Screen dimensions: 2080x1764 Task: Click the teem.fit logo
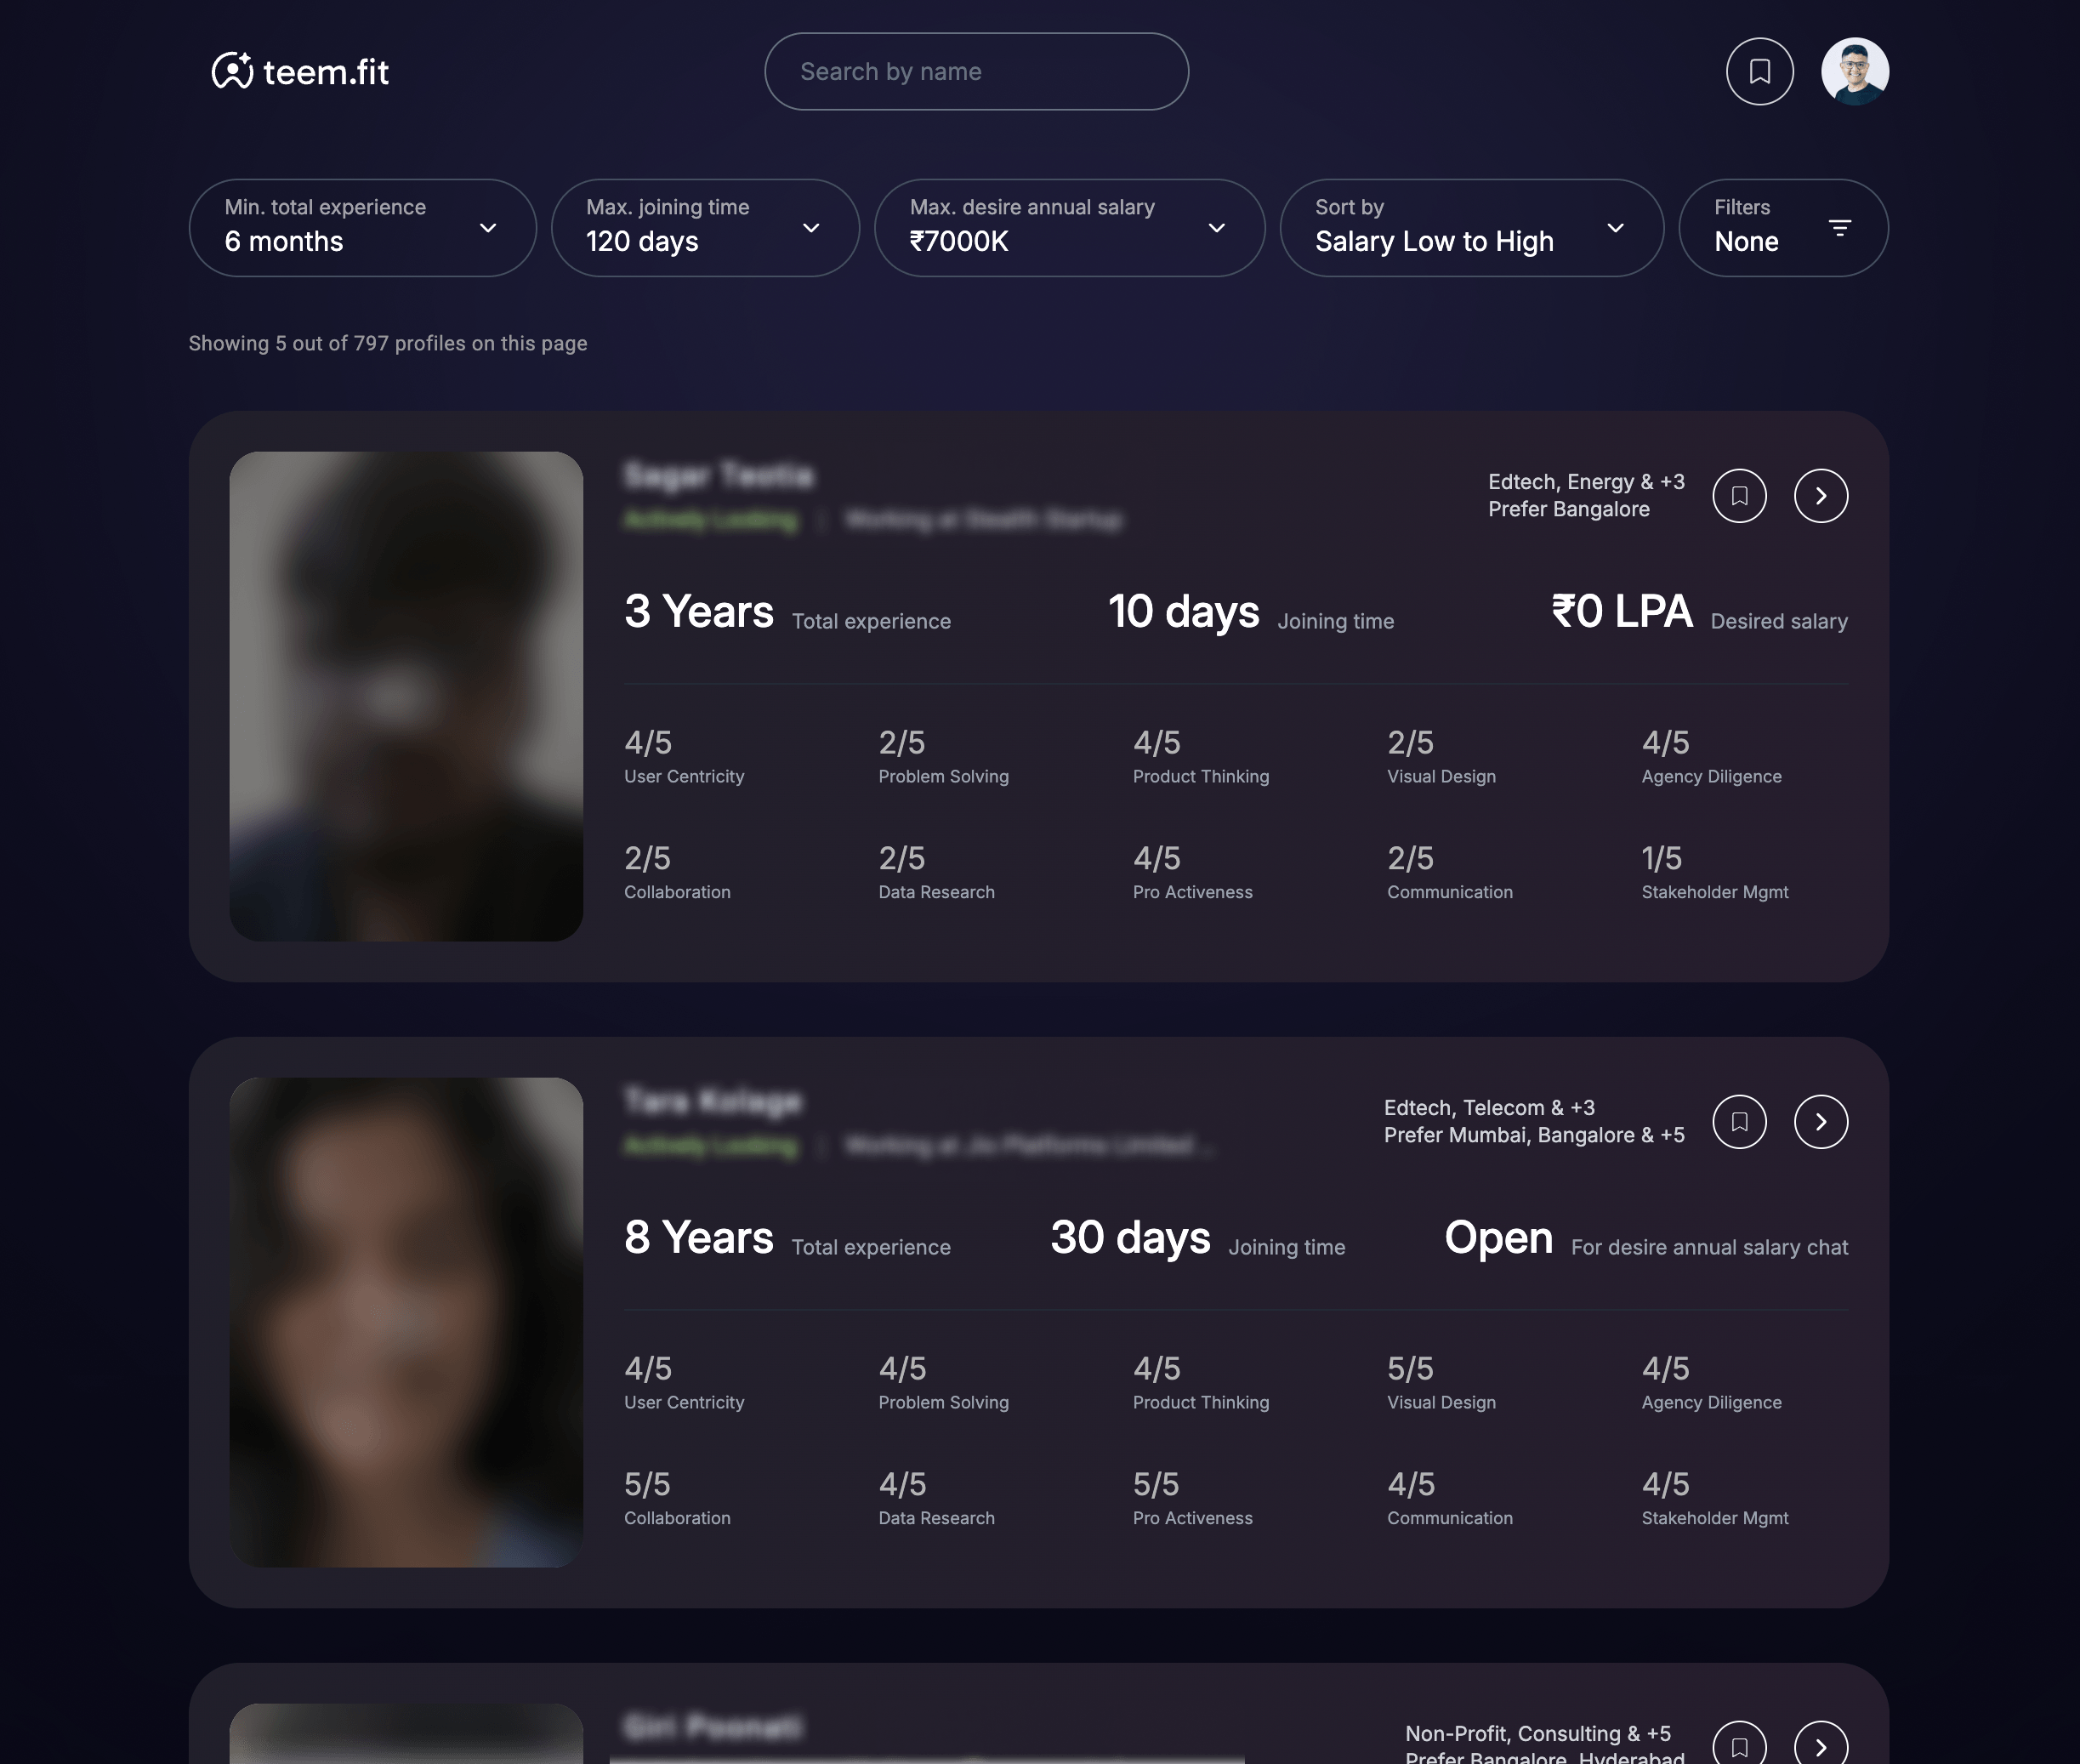pyautogui.click(x=300, y=71)
